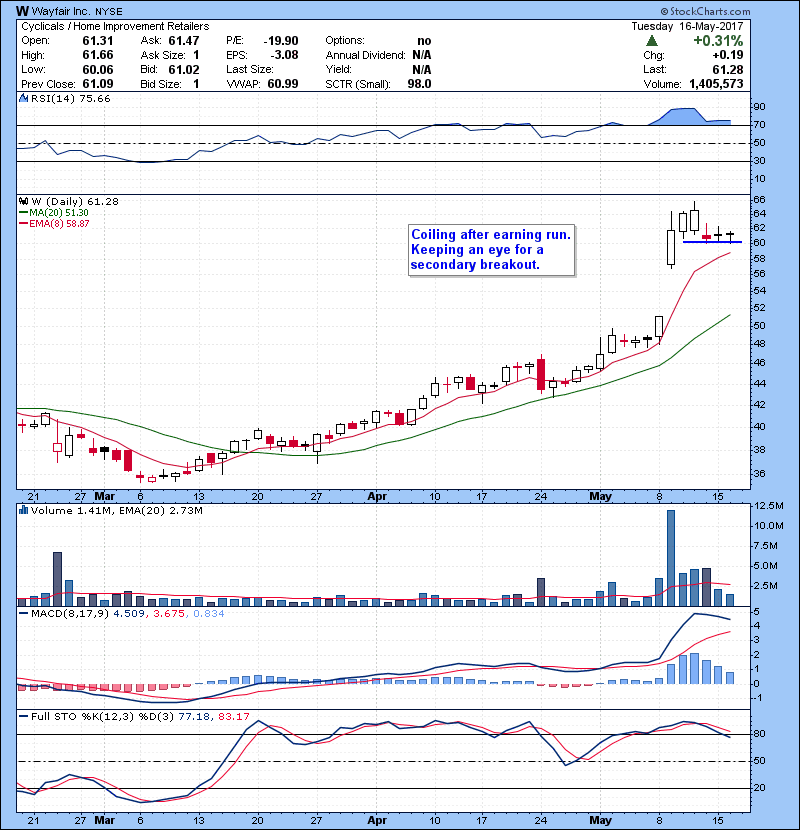Click the MACD histogram value 0.834
The height and width of the screenshot is (830, 800).
pos(209,614)
